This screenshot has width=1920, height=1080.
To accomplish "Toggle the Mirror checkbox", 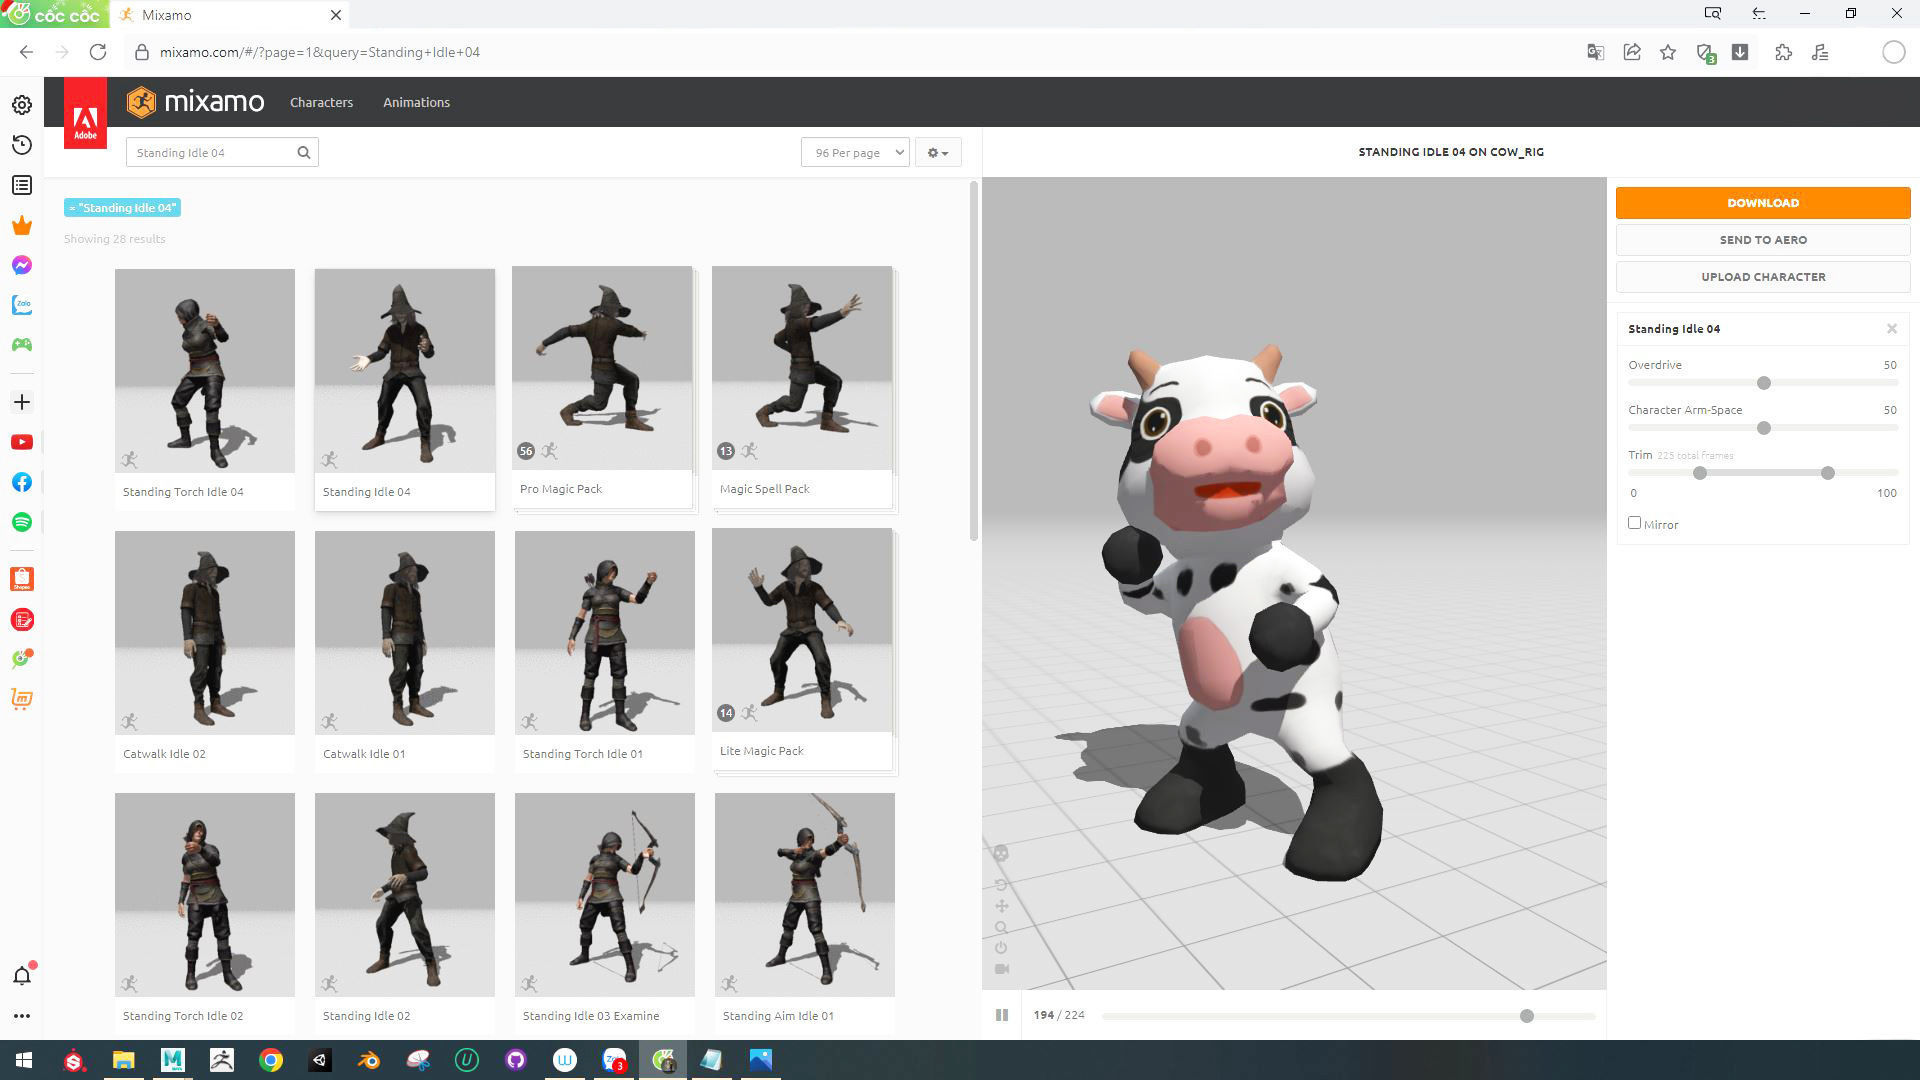I will coord(1634,522).
